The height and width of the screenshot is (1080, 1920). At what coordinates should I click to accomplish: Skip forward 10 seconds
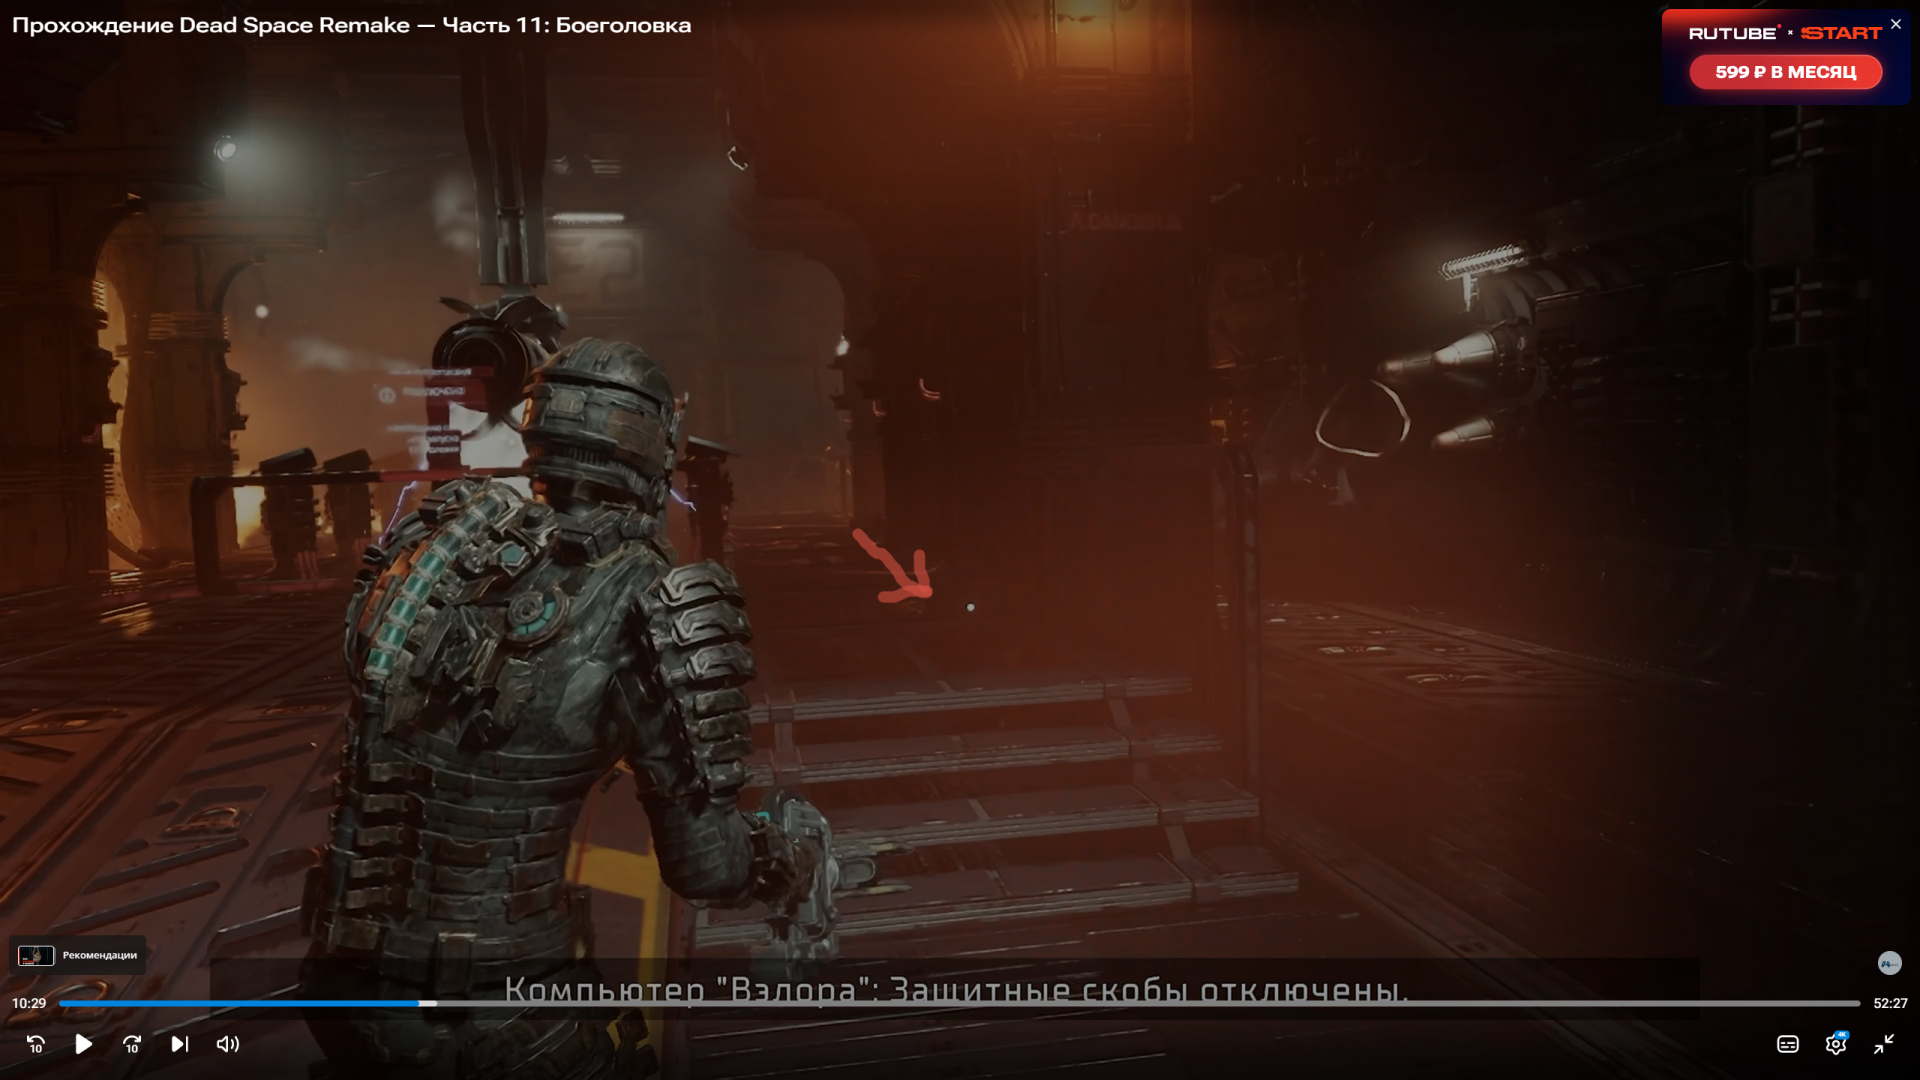pyautogui.click(x=132, y=1044)
